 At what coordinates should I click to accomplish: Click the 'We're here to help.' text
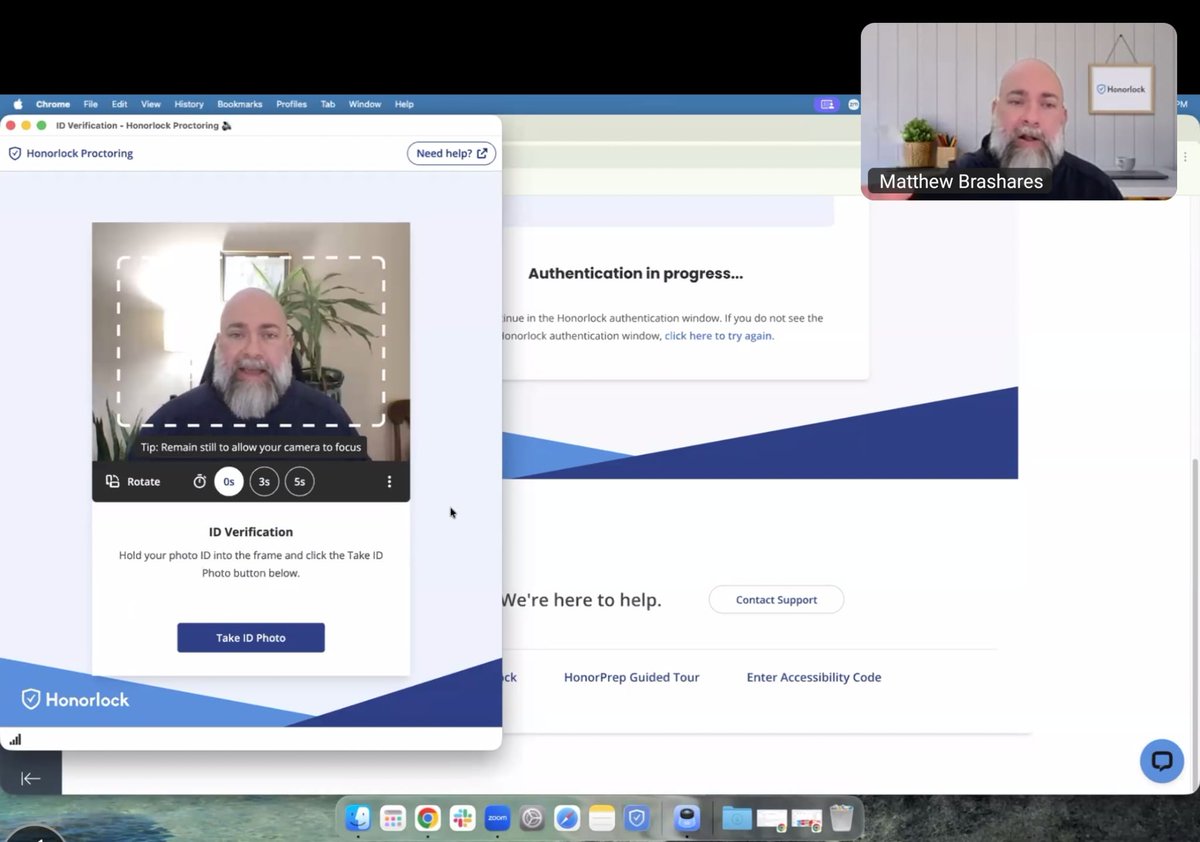[x=581, y=600]
